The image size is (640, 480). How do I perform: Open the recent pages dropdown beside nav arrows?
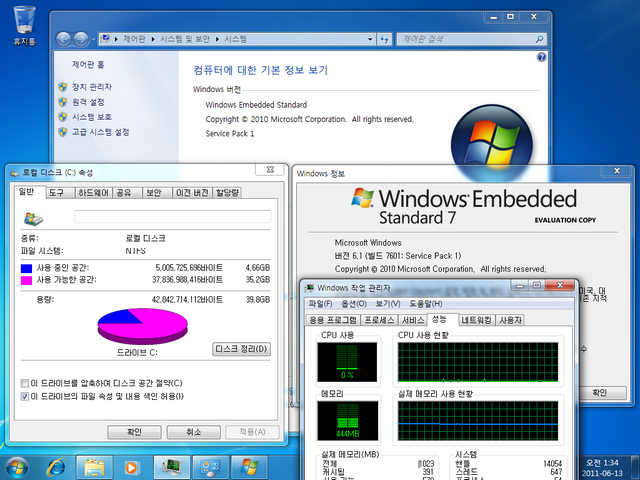click(x=93, y=40)
